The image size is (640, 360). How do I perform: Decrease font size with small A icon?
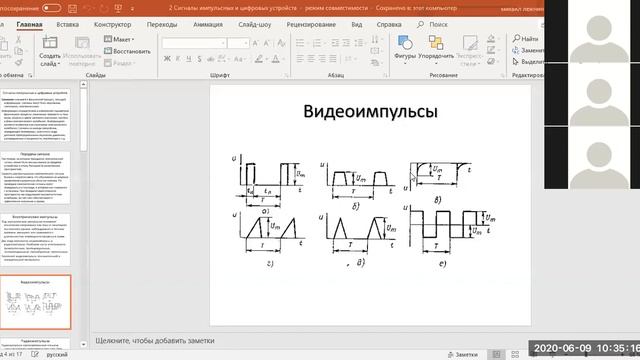click(267, 43)
